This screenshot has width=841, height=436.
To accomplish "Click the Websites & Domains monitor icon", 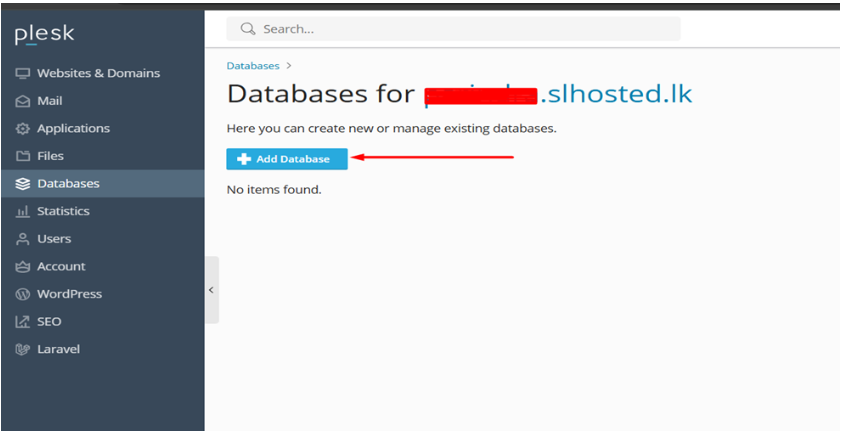I will coord(23,74).
